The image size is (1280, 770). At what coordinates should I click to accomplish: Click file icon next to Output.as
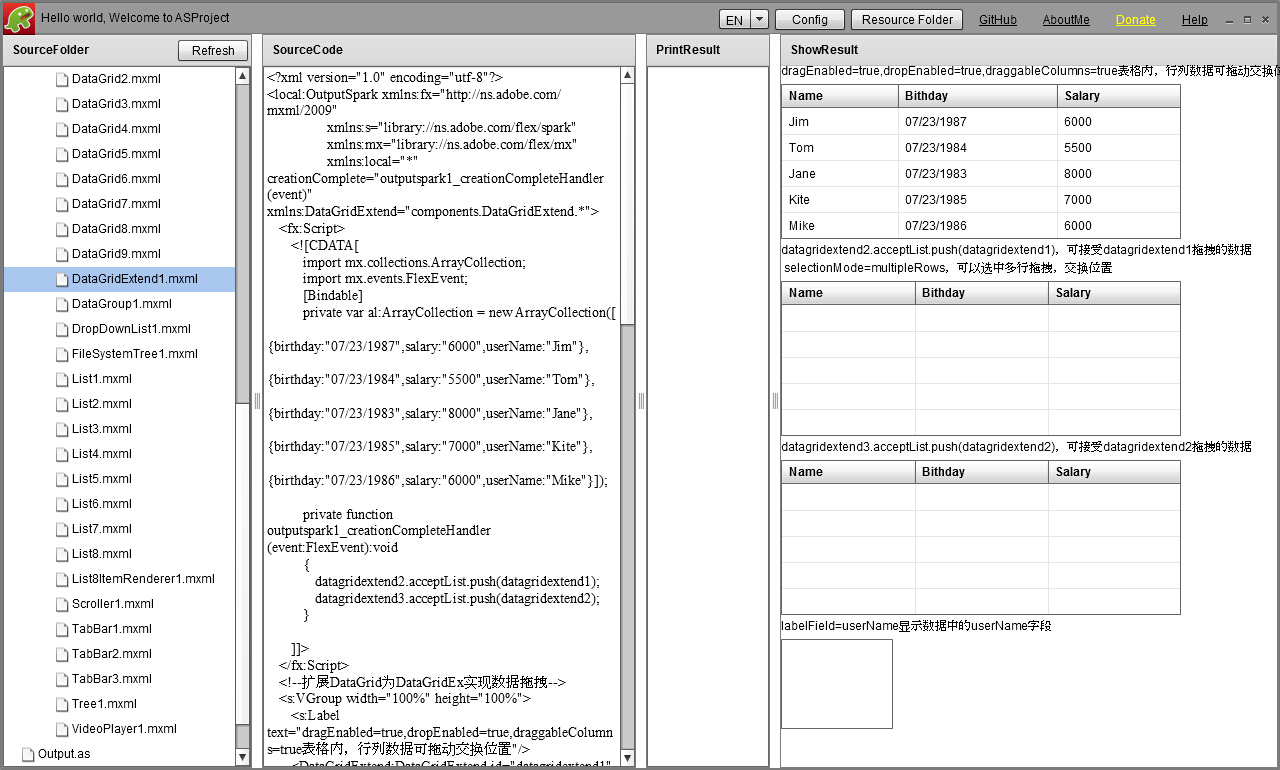click(27, 754)
